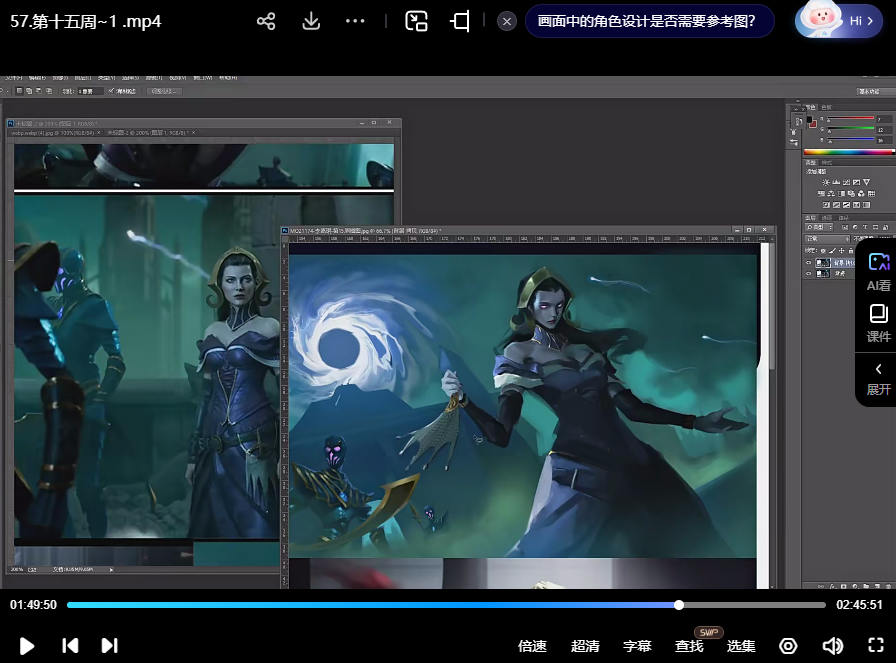896x663 pixels.
Task: Mute the volume speaker icon
Action: (832, 646)
